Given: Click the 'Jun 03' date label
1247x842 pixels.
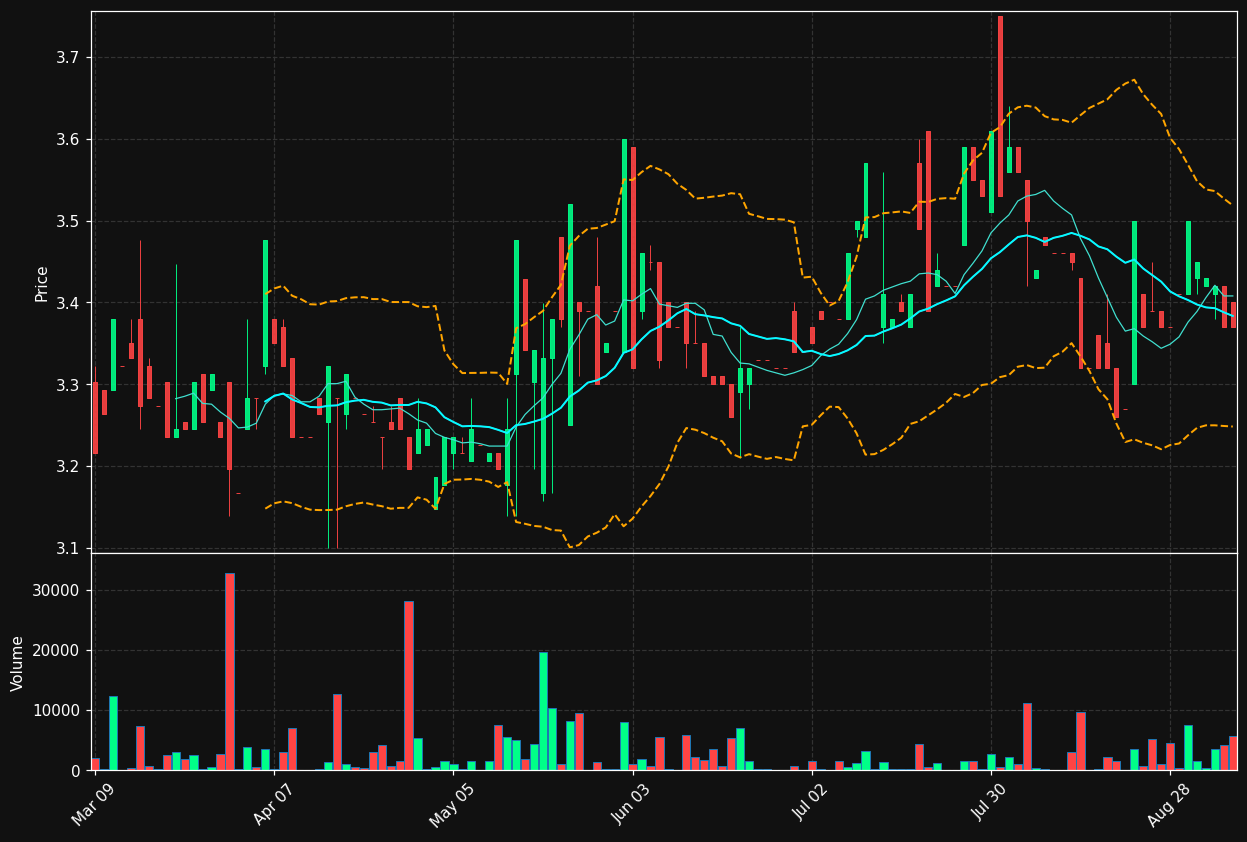Looking at the screenshot, I should [630, 806].
